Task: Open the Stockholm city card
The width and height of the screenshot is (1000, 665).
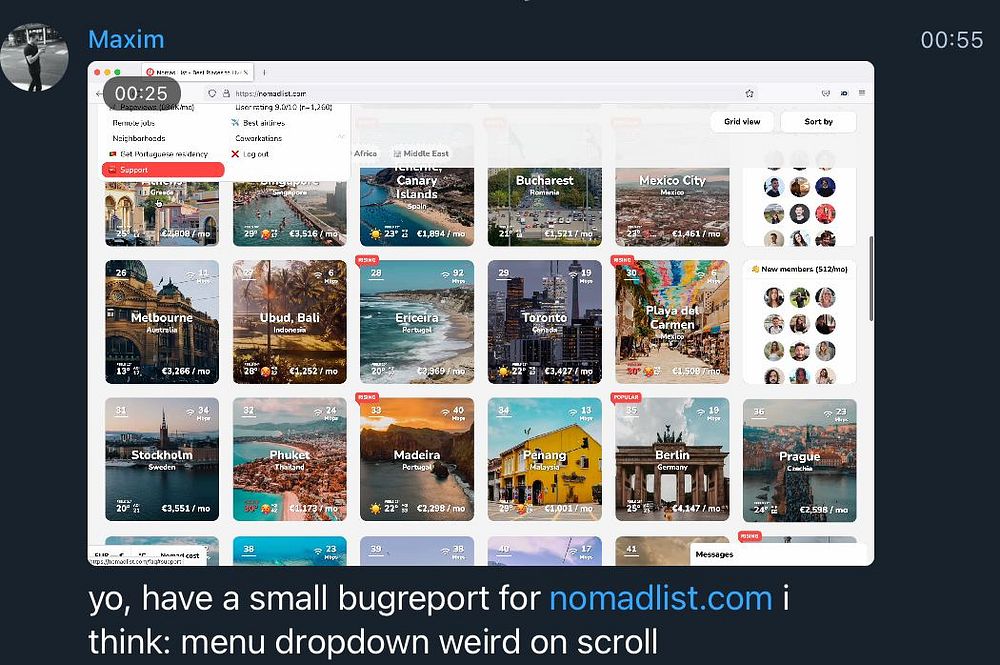Action: click(x=162, y=460)
